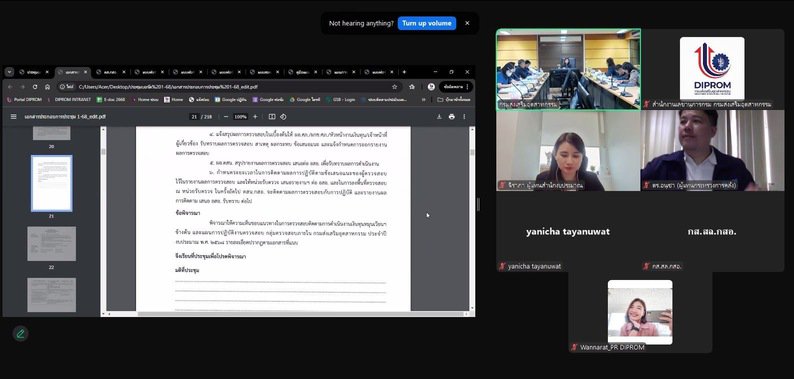Open the browser home page icon
This screenshot has height=379, width=794.
[47, 87]
